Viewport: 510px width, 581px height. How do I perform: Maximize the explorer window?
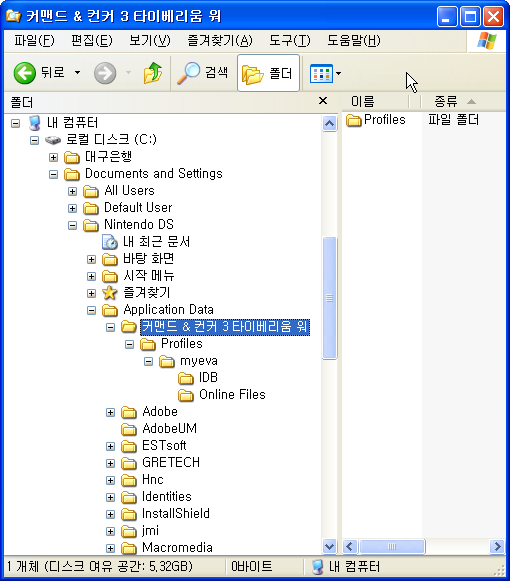tap(470, 17)
